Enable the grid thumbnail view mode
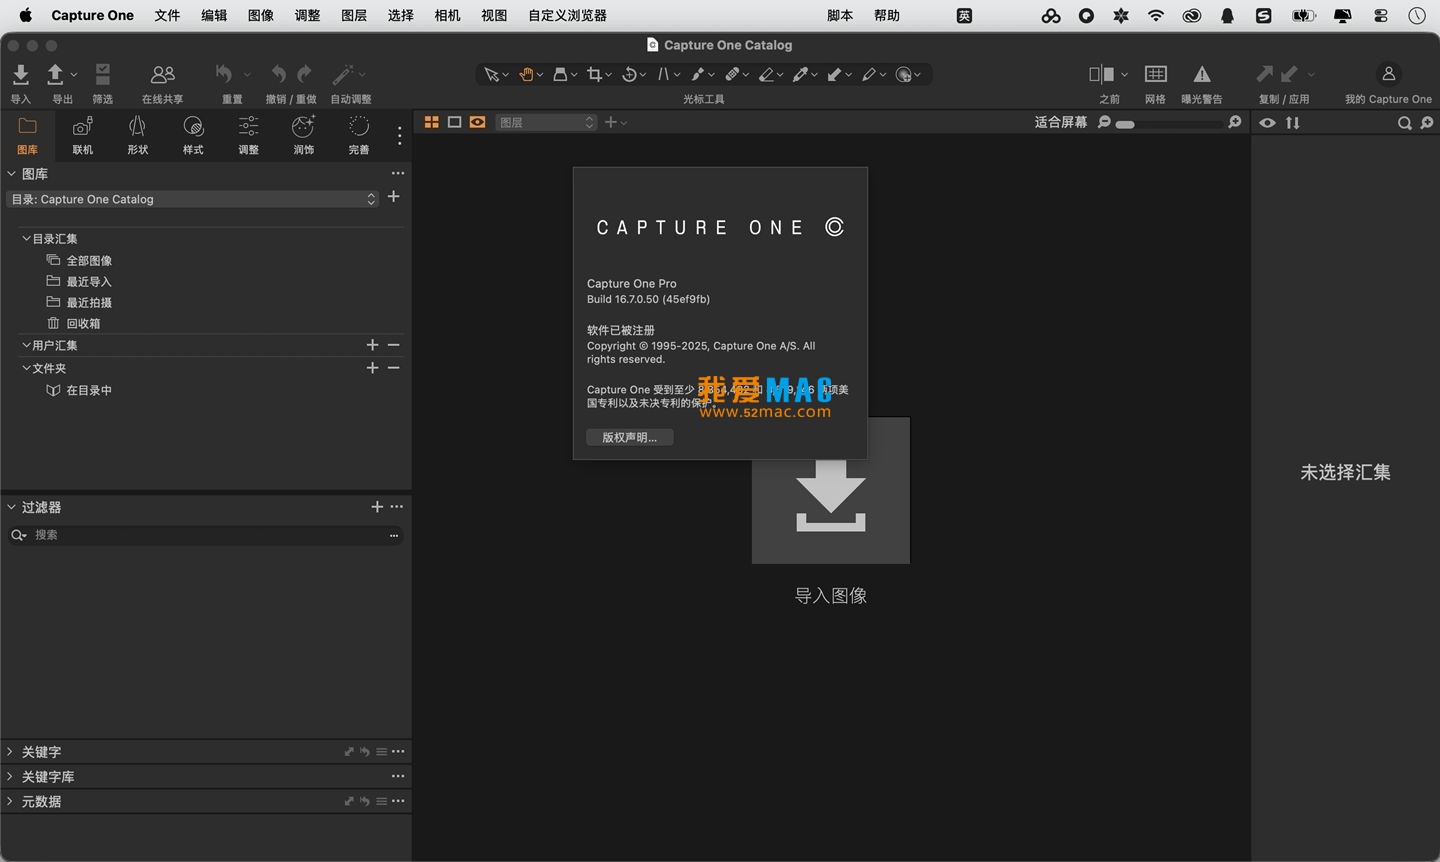This screenshot has height=862, width=1440. (x=431, y=121)
